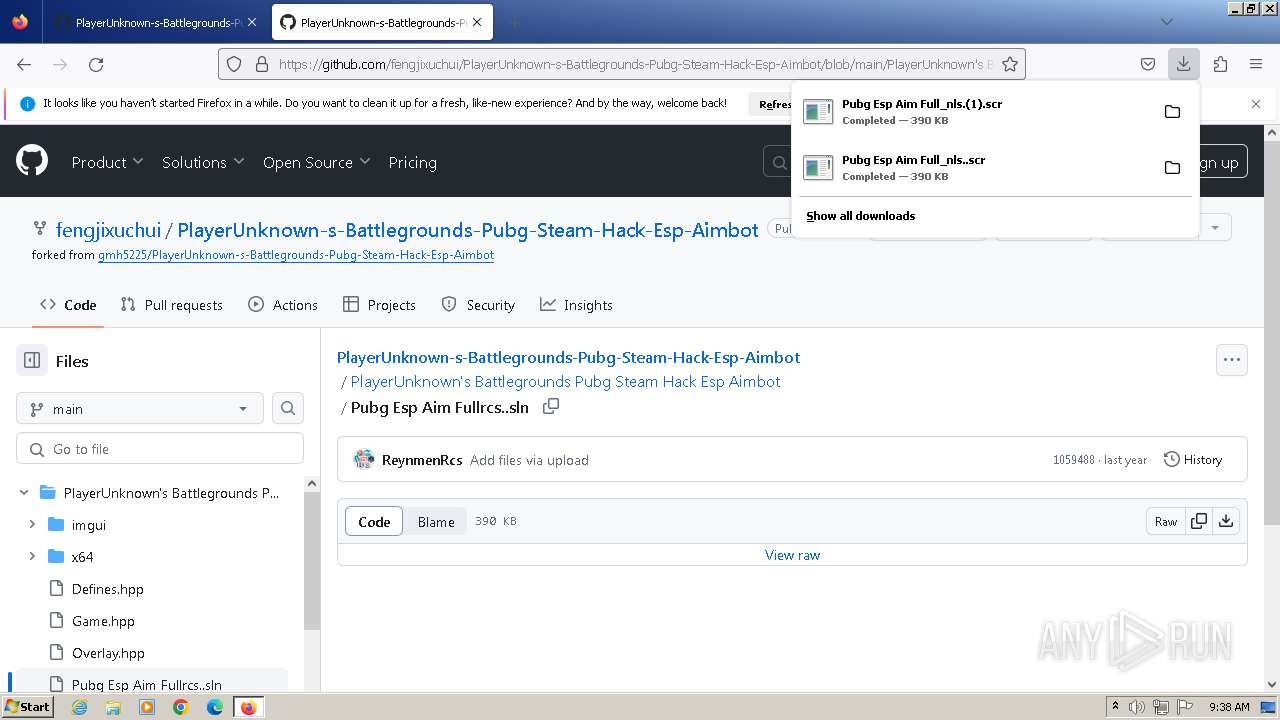Screen dimensions: 1280x720
Task: Click volume icon in system tray
Action: (1137, 707)
